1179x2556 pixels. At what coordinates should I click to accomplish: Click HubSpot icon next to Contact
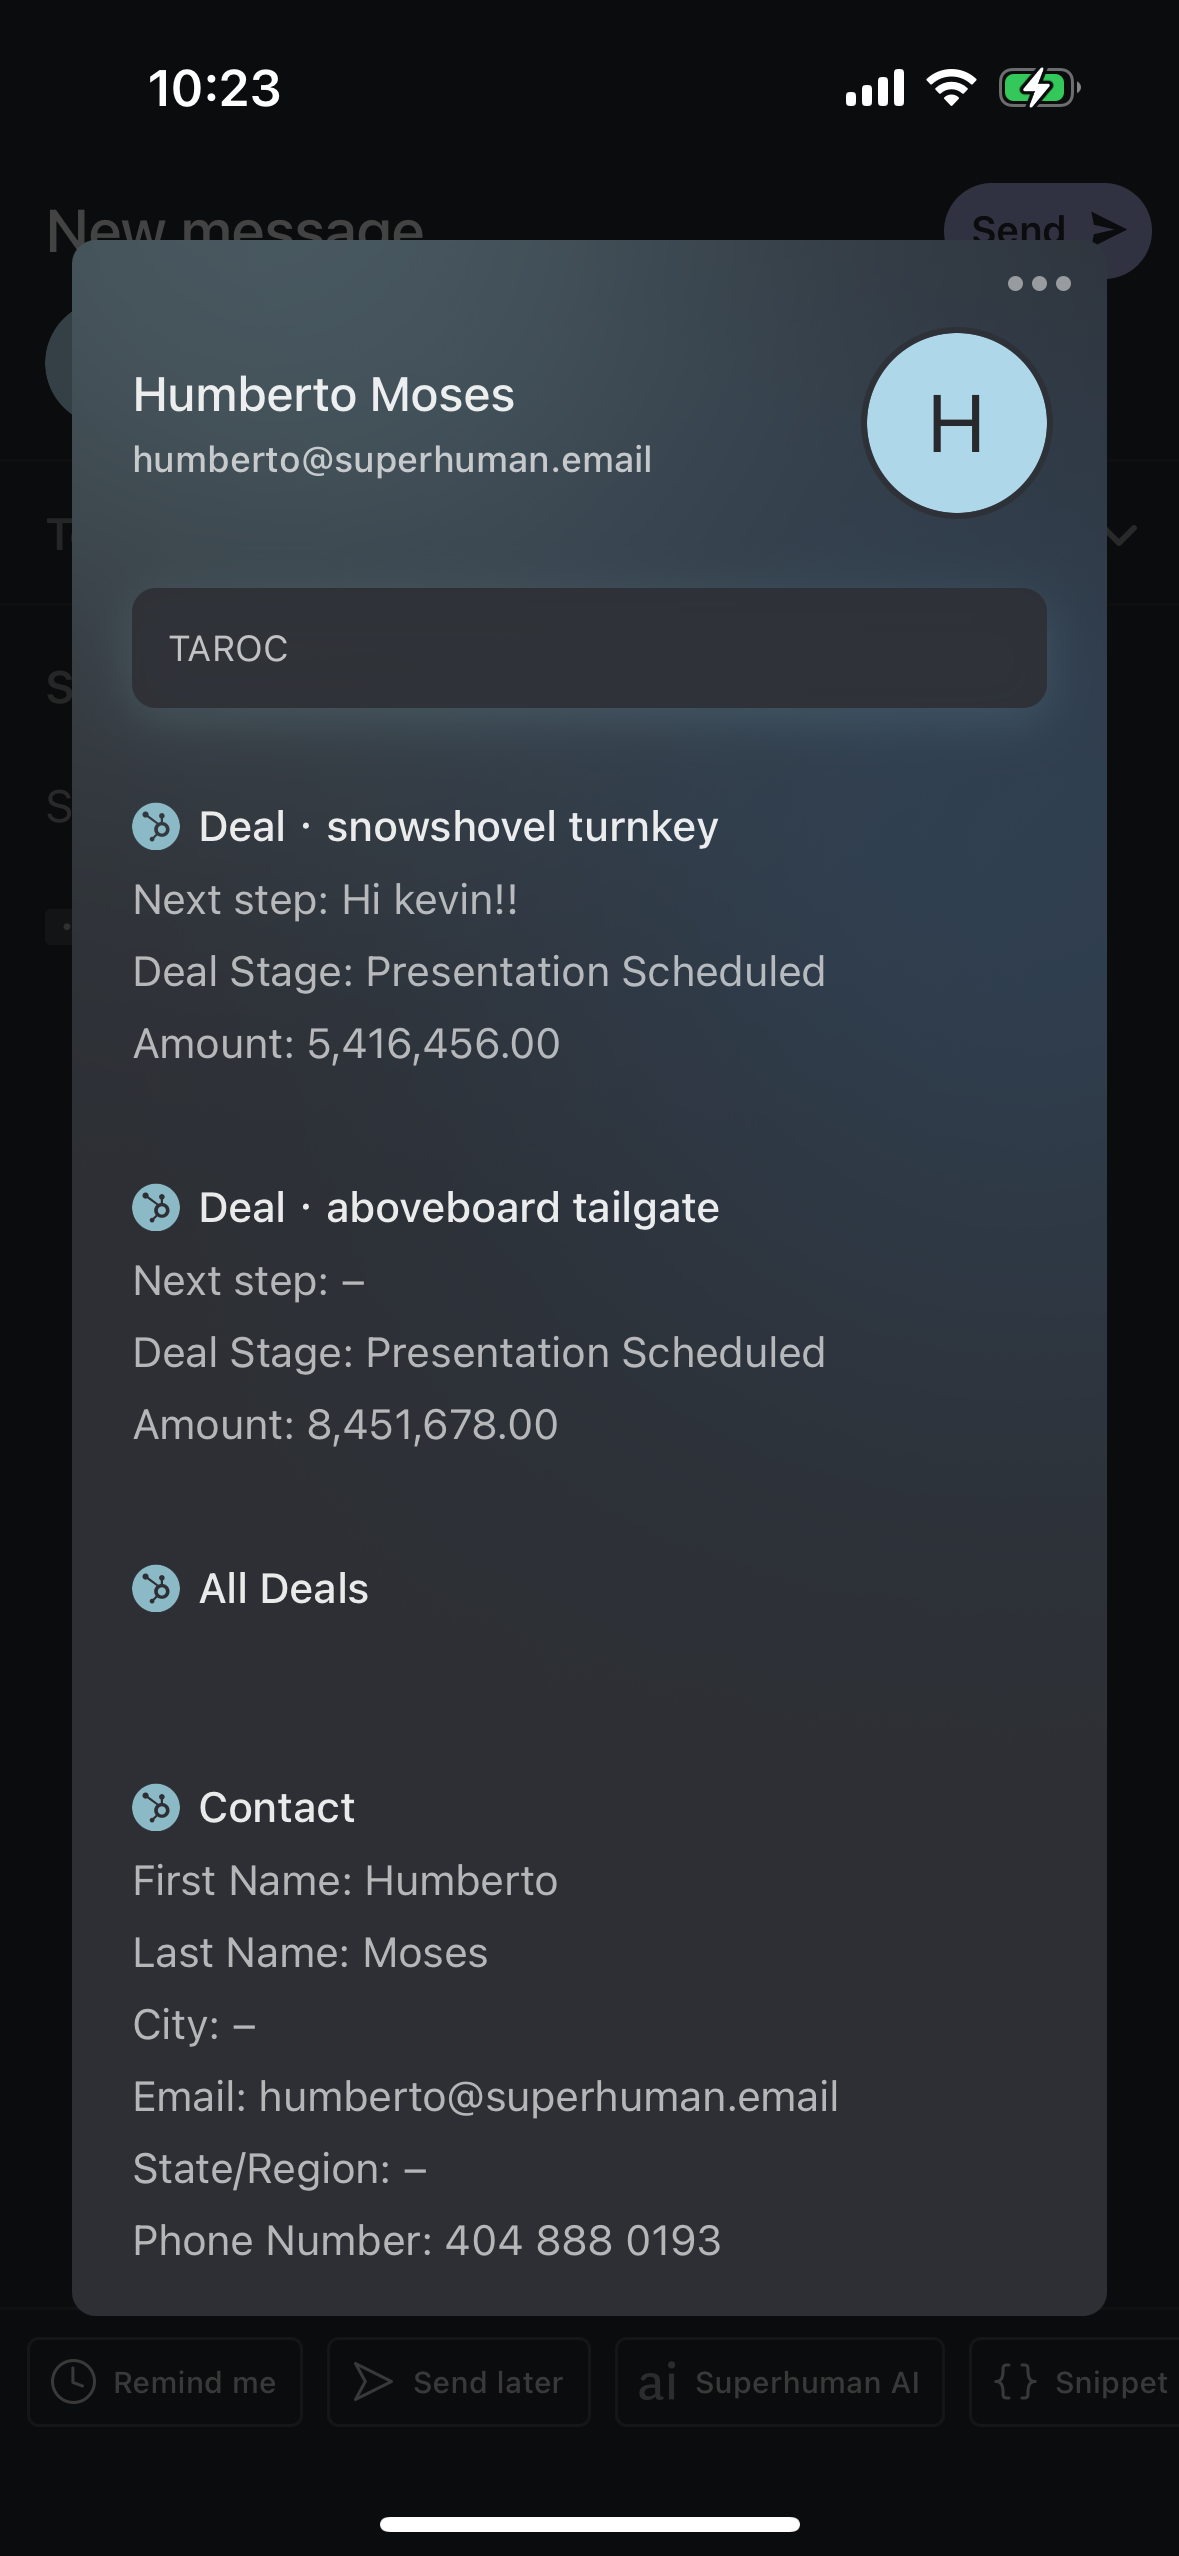click(156, 1808)
